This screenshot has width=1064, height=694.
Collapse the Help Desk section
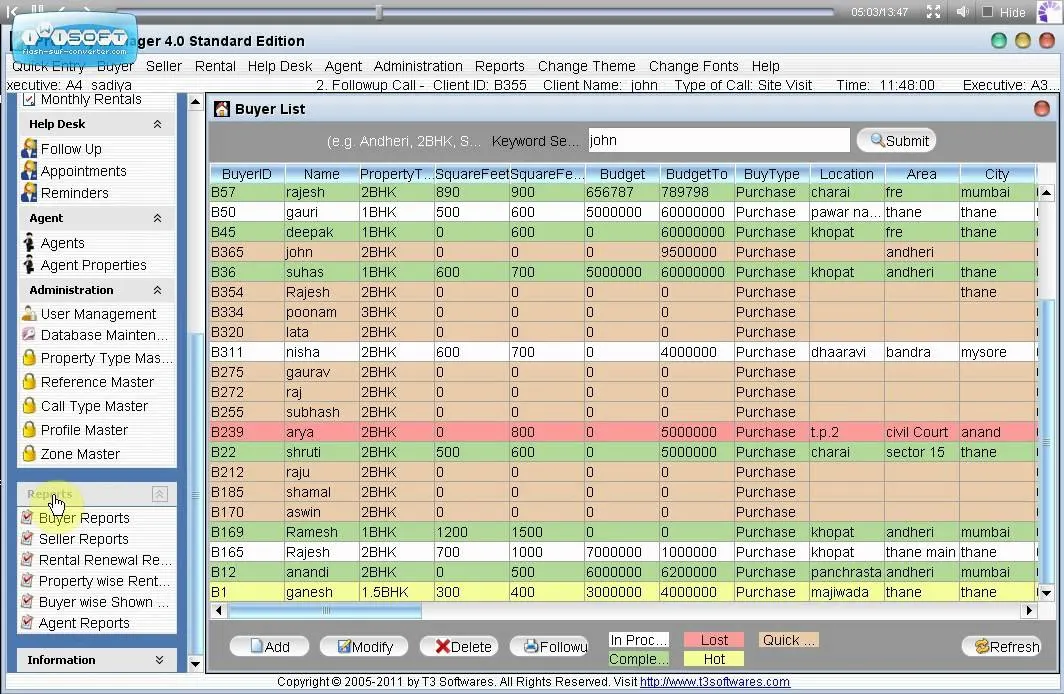157,124
